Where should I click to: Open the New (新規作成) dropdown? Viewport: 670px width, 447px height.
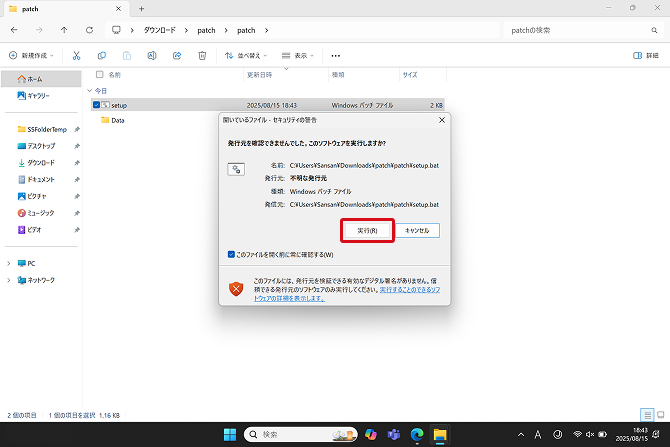point(31,56)
